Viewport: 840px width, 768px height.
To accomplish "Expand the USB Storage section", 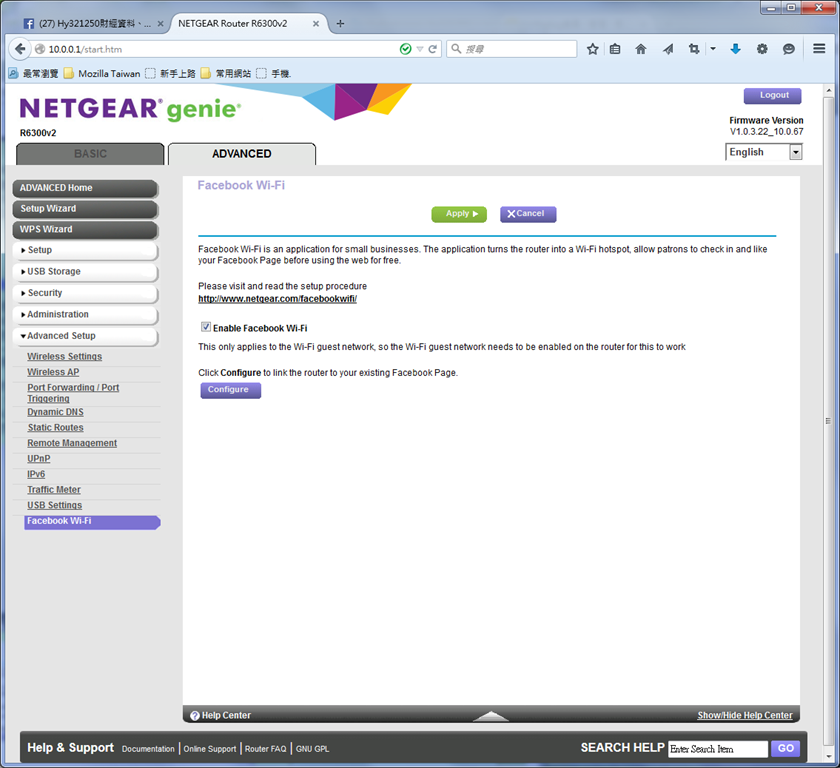I will pos(85,272).
